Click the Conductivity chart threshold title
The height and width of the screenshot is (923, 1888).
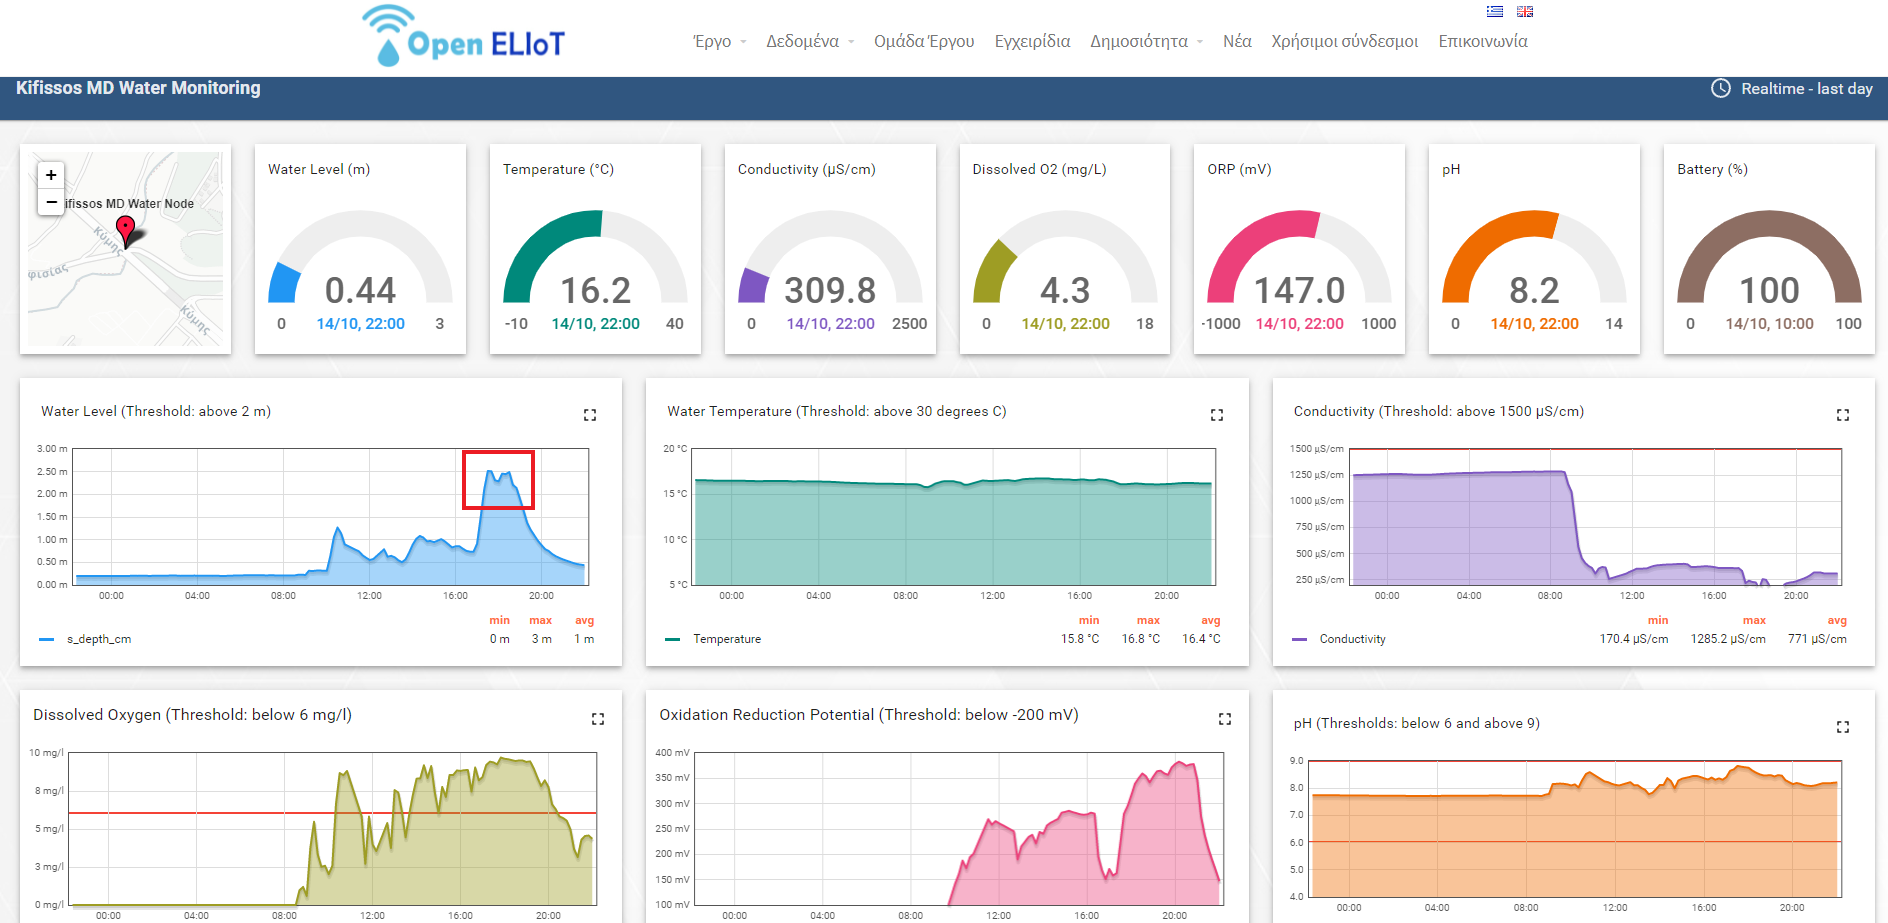point(1439,411)
